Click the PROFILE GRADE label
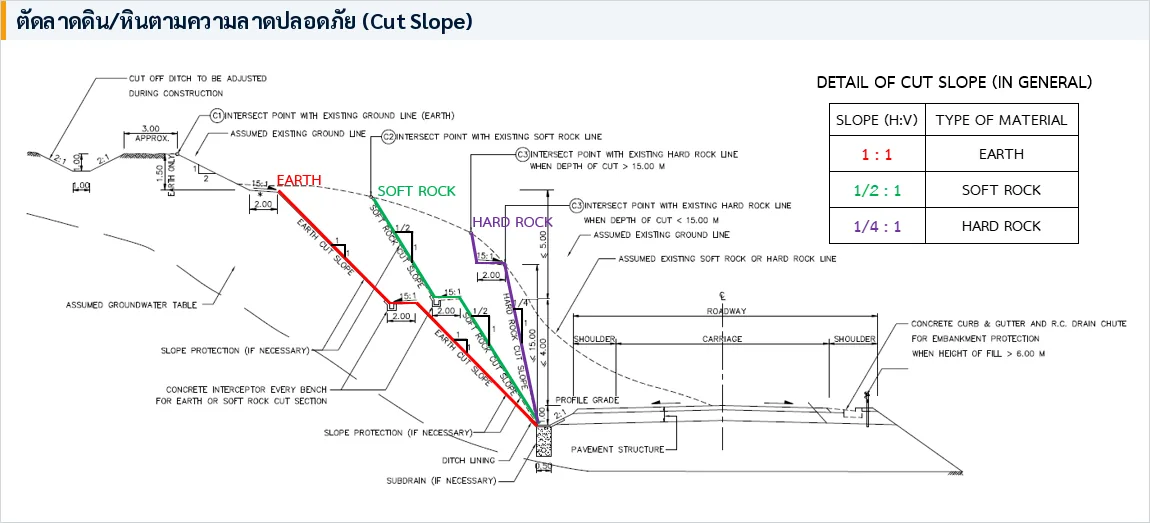The image size is (1150, 523). [587, 401]
